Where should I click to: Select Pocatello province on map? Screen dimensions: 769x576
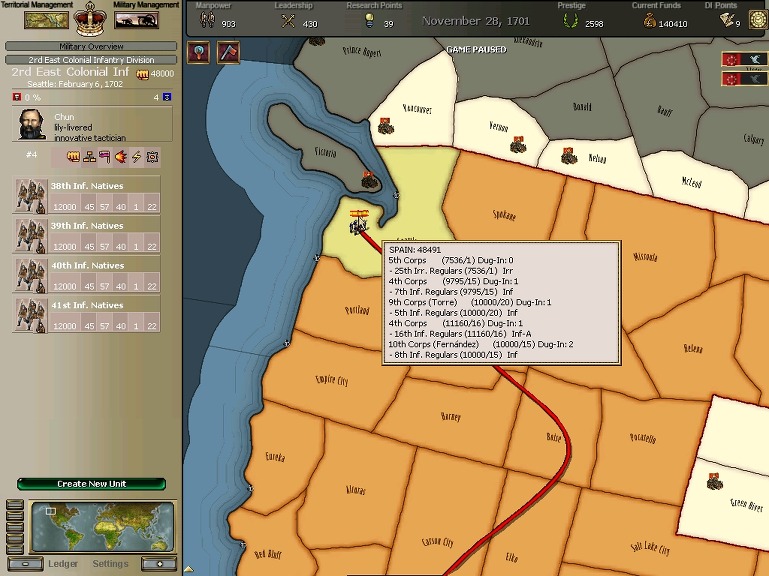click(643, 437)
